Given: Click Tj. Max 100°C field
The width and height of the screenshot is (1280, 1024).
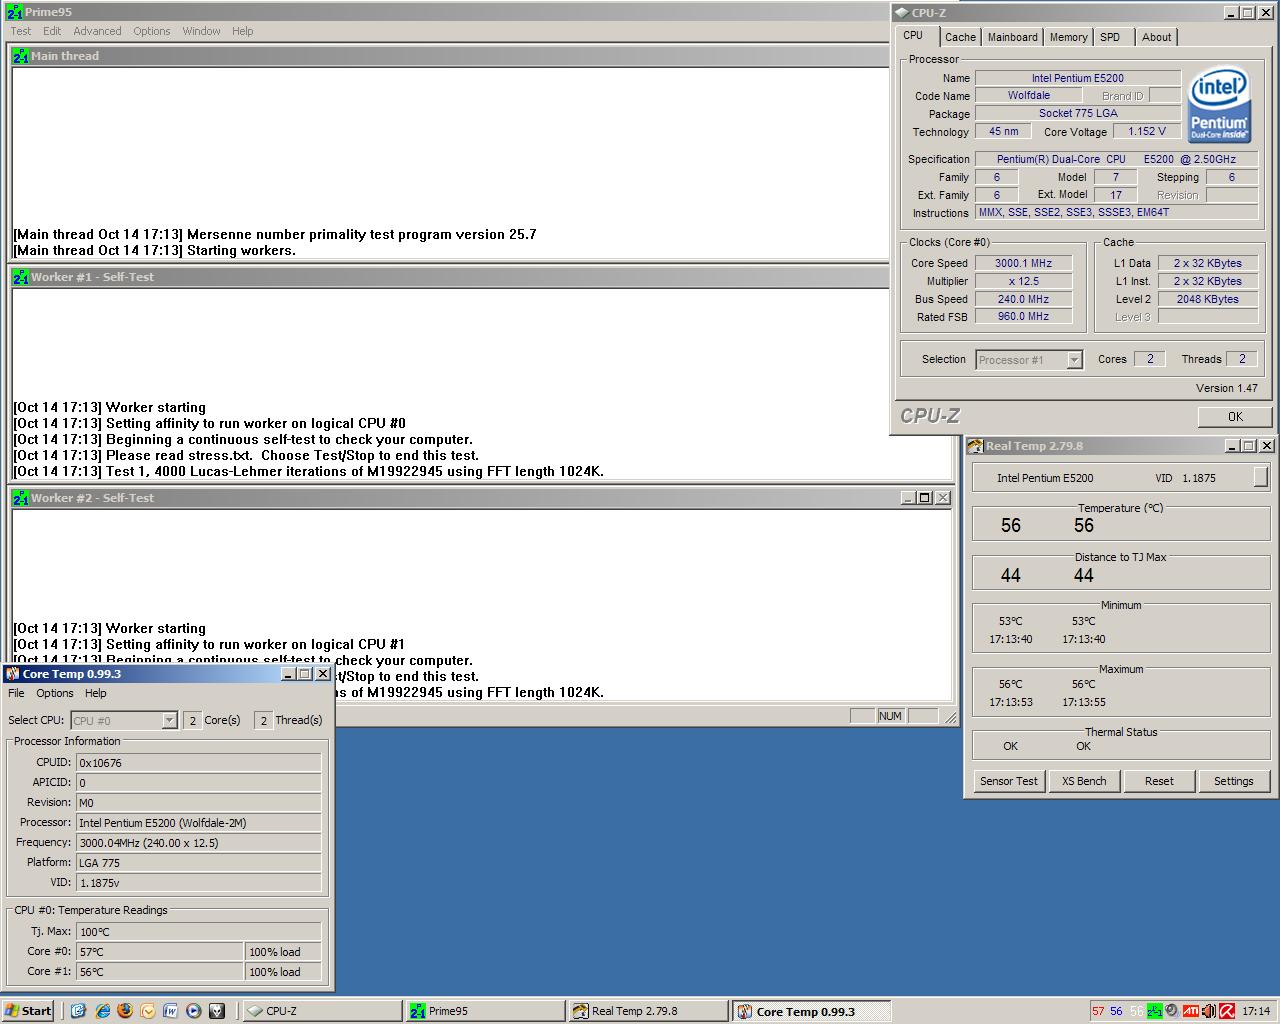Looking at the screenshot, I should point(199,932).
